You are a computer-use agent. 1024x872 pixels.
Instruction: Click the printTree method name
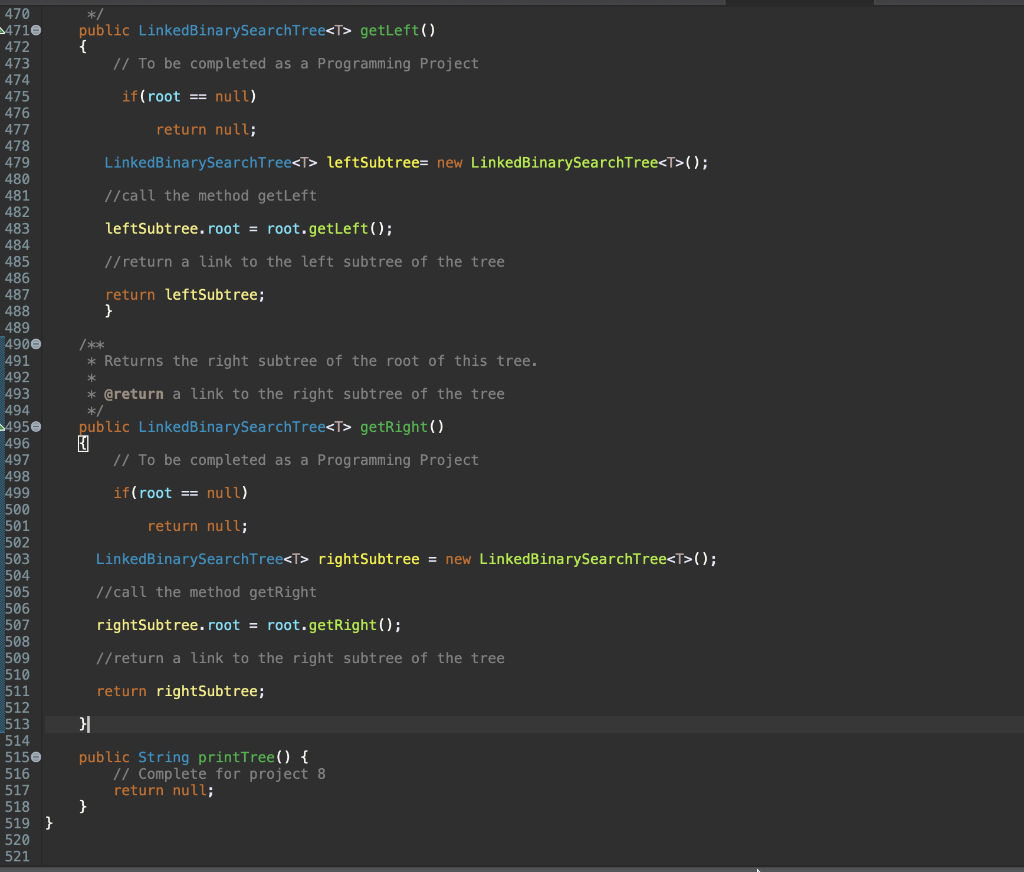pos(236,757)
